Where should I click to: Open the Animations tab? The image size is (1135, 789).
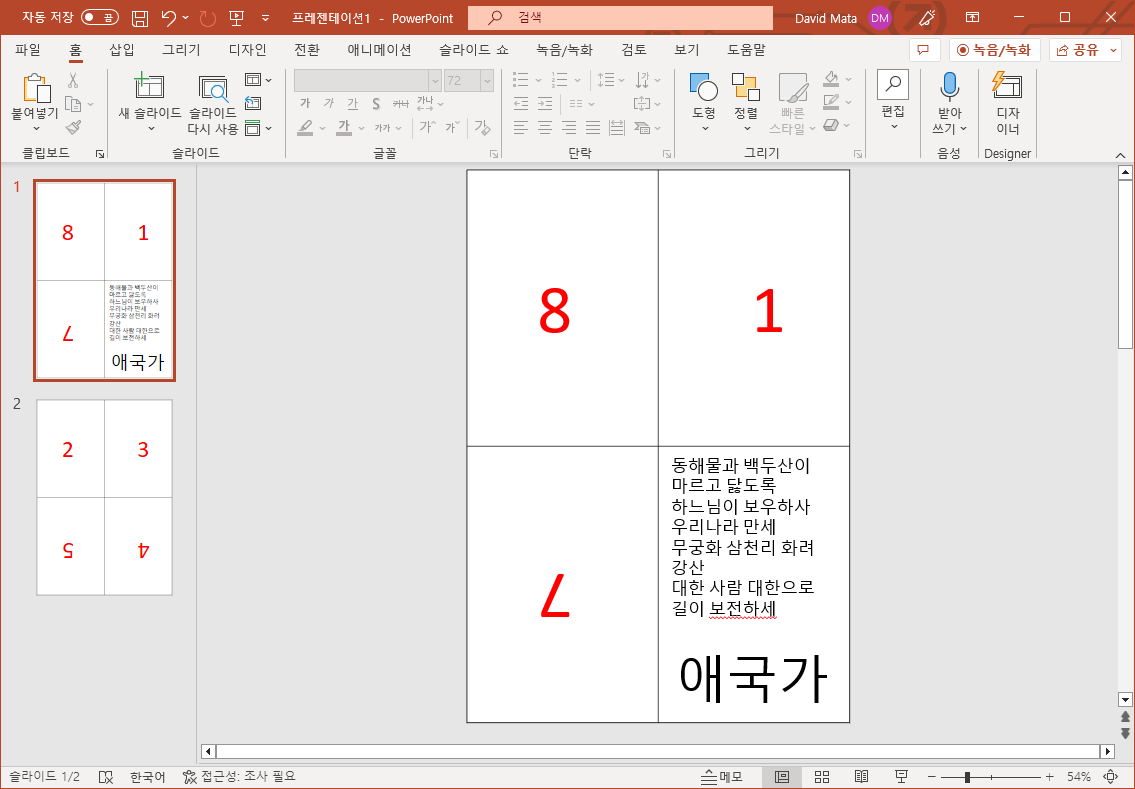pos(379,50)
